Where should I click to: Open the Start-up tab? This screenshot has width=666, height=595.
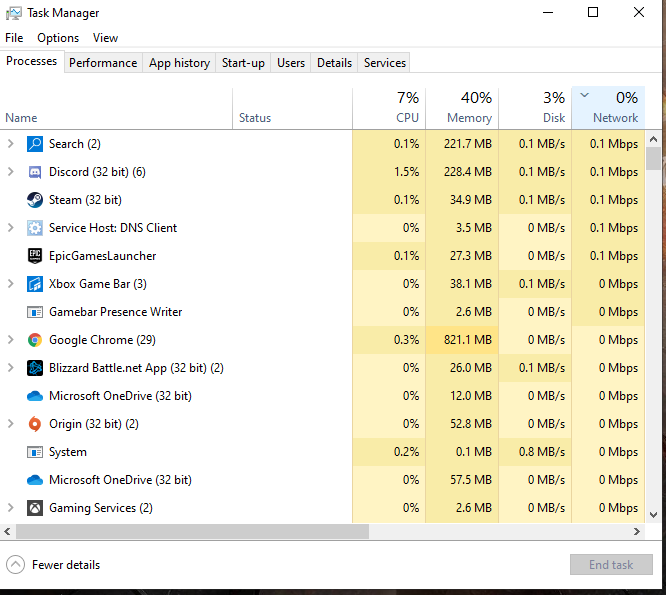(x=243, y=63)
